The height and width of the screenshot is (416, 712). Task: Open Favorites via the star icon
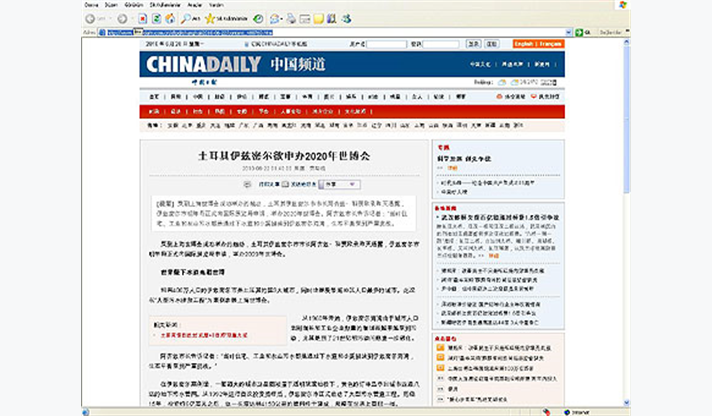[x=211, y=18]
